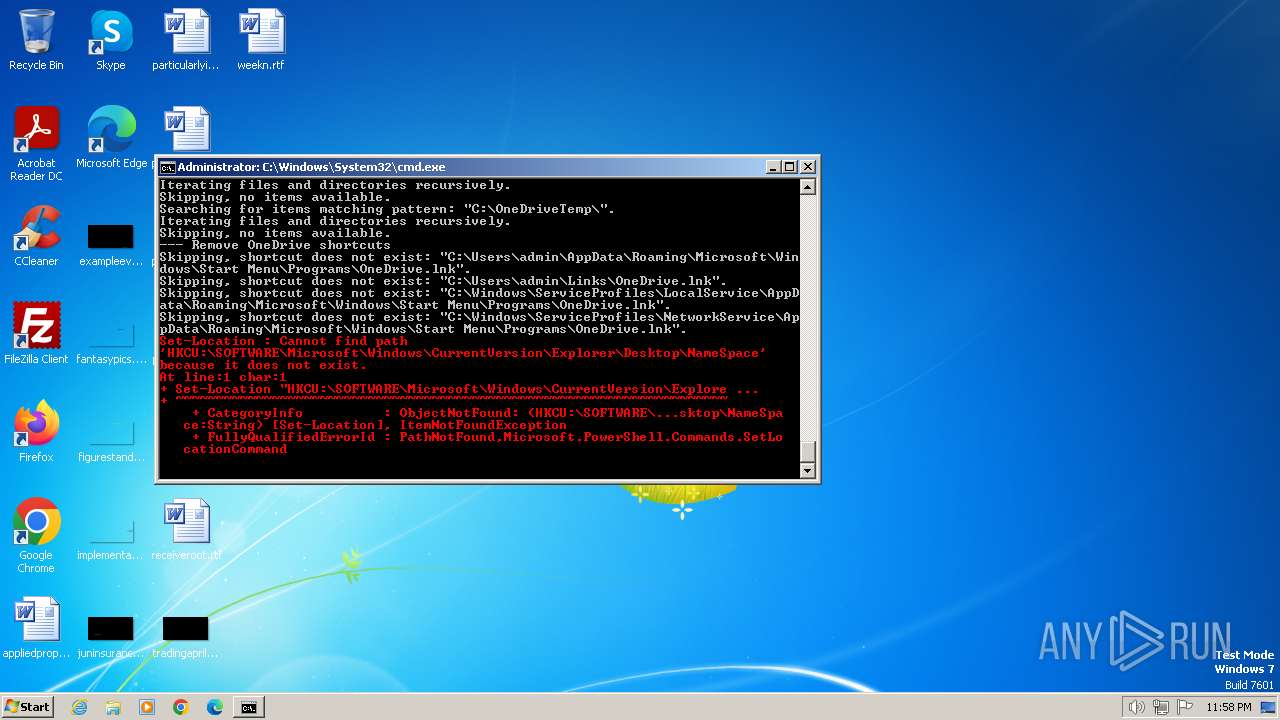Select the figurestand... desktop file
The image size is (1280, 720).
(x=111, y=440)
